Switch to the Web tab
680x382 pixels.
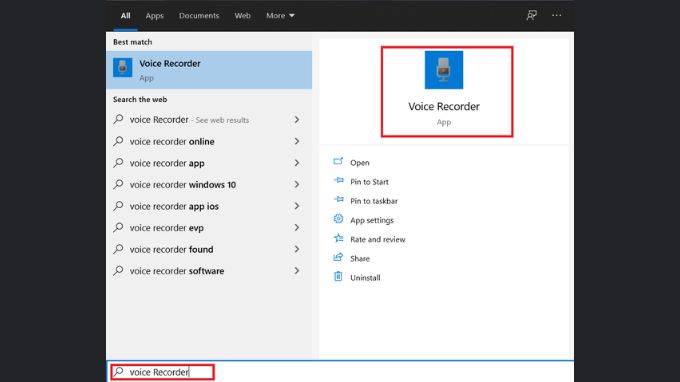[x=242, y=16]
